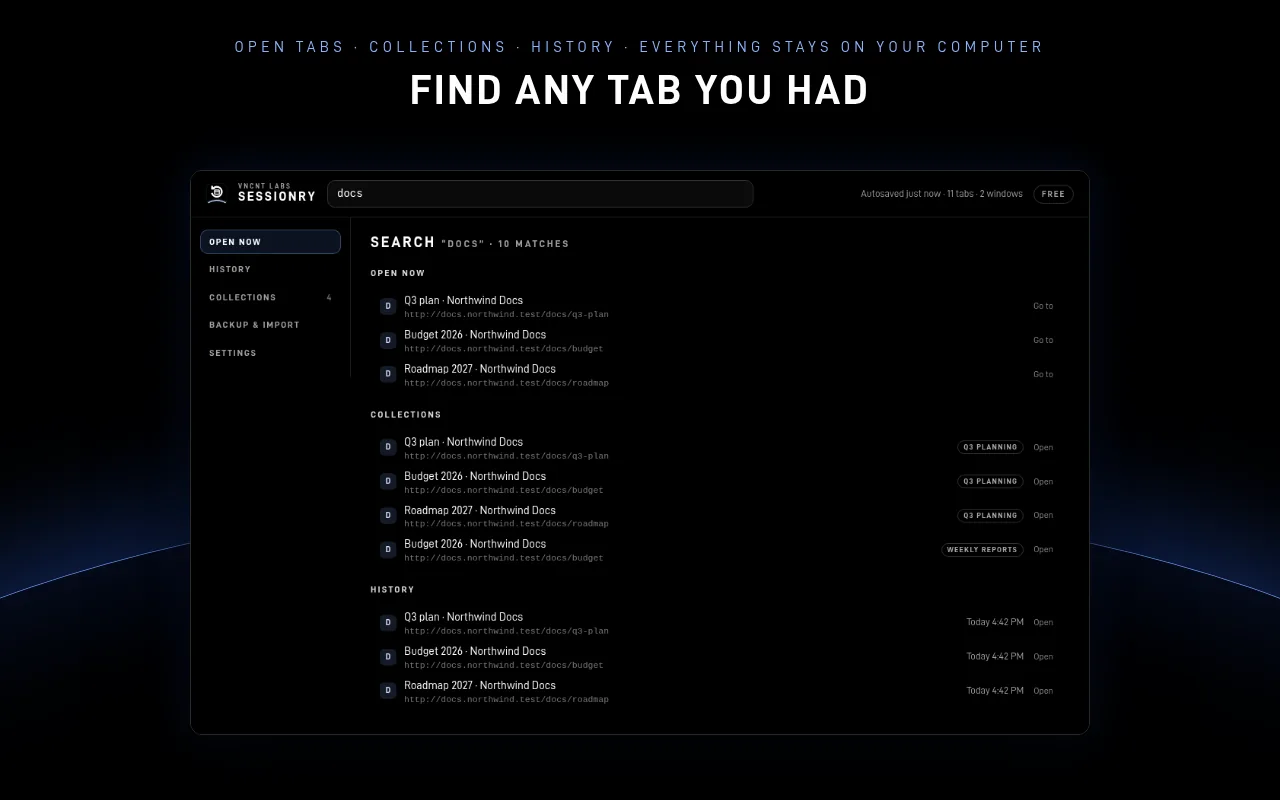Click the favicon of Roadmap 2027 under Collections
Viewport: 1280px width, 800px height.
[x=388, y=515]
